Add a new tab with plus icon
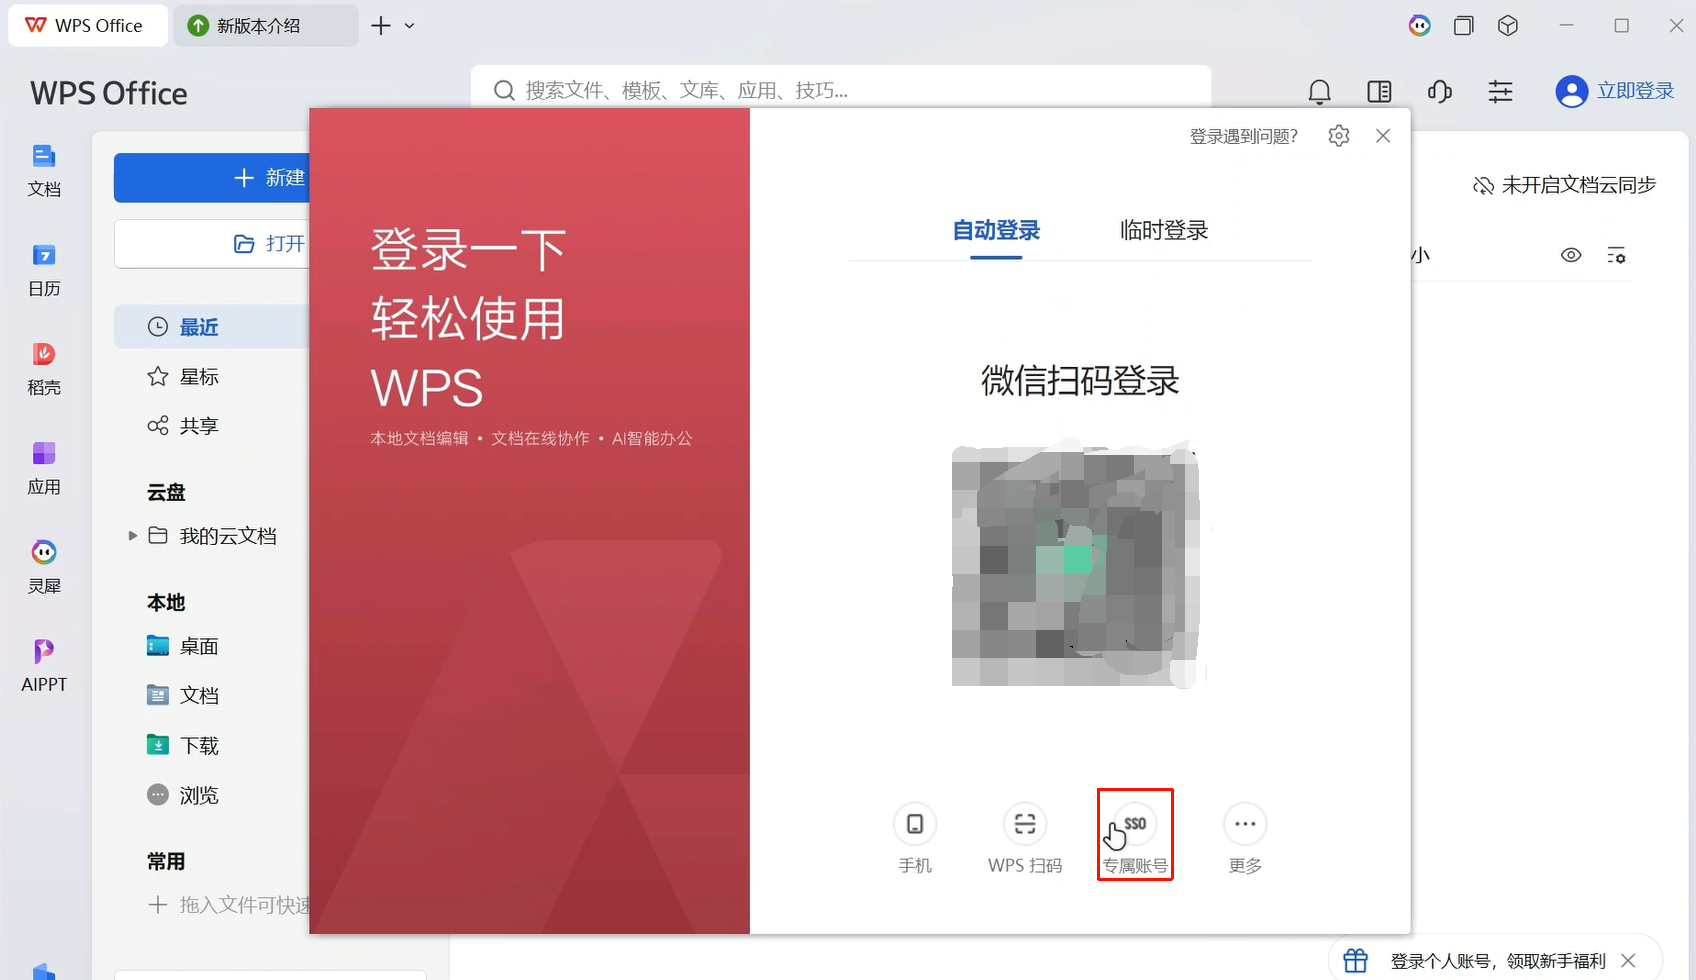Screen dimensions: 1696x980 coord(381,26)
